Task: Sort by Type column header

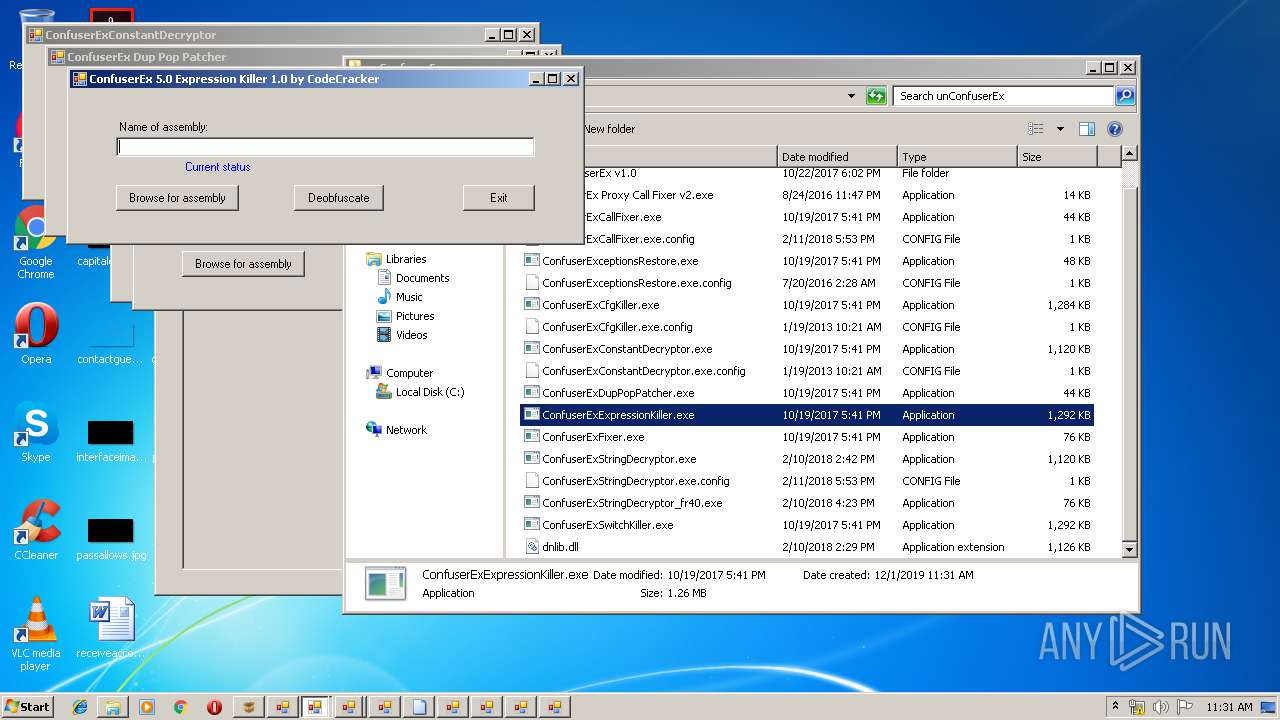Action: pos(956,157)
